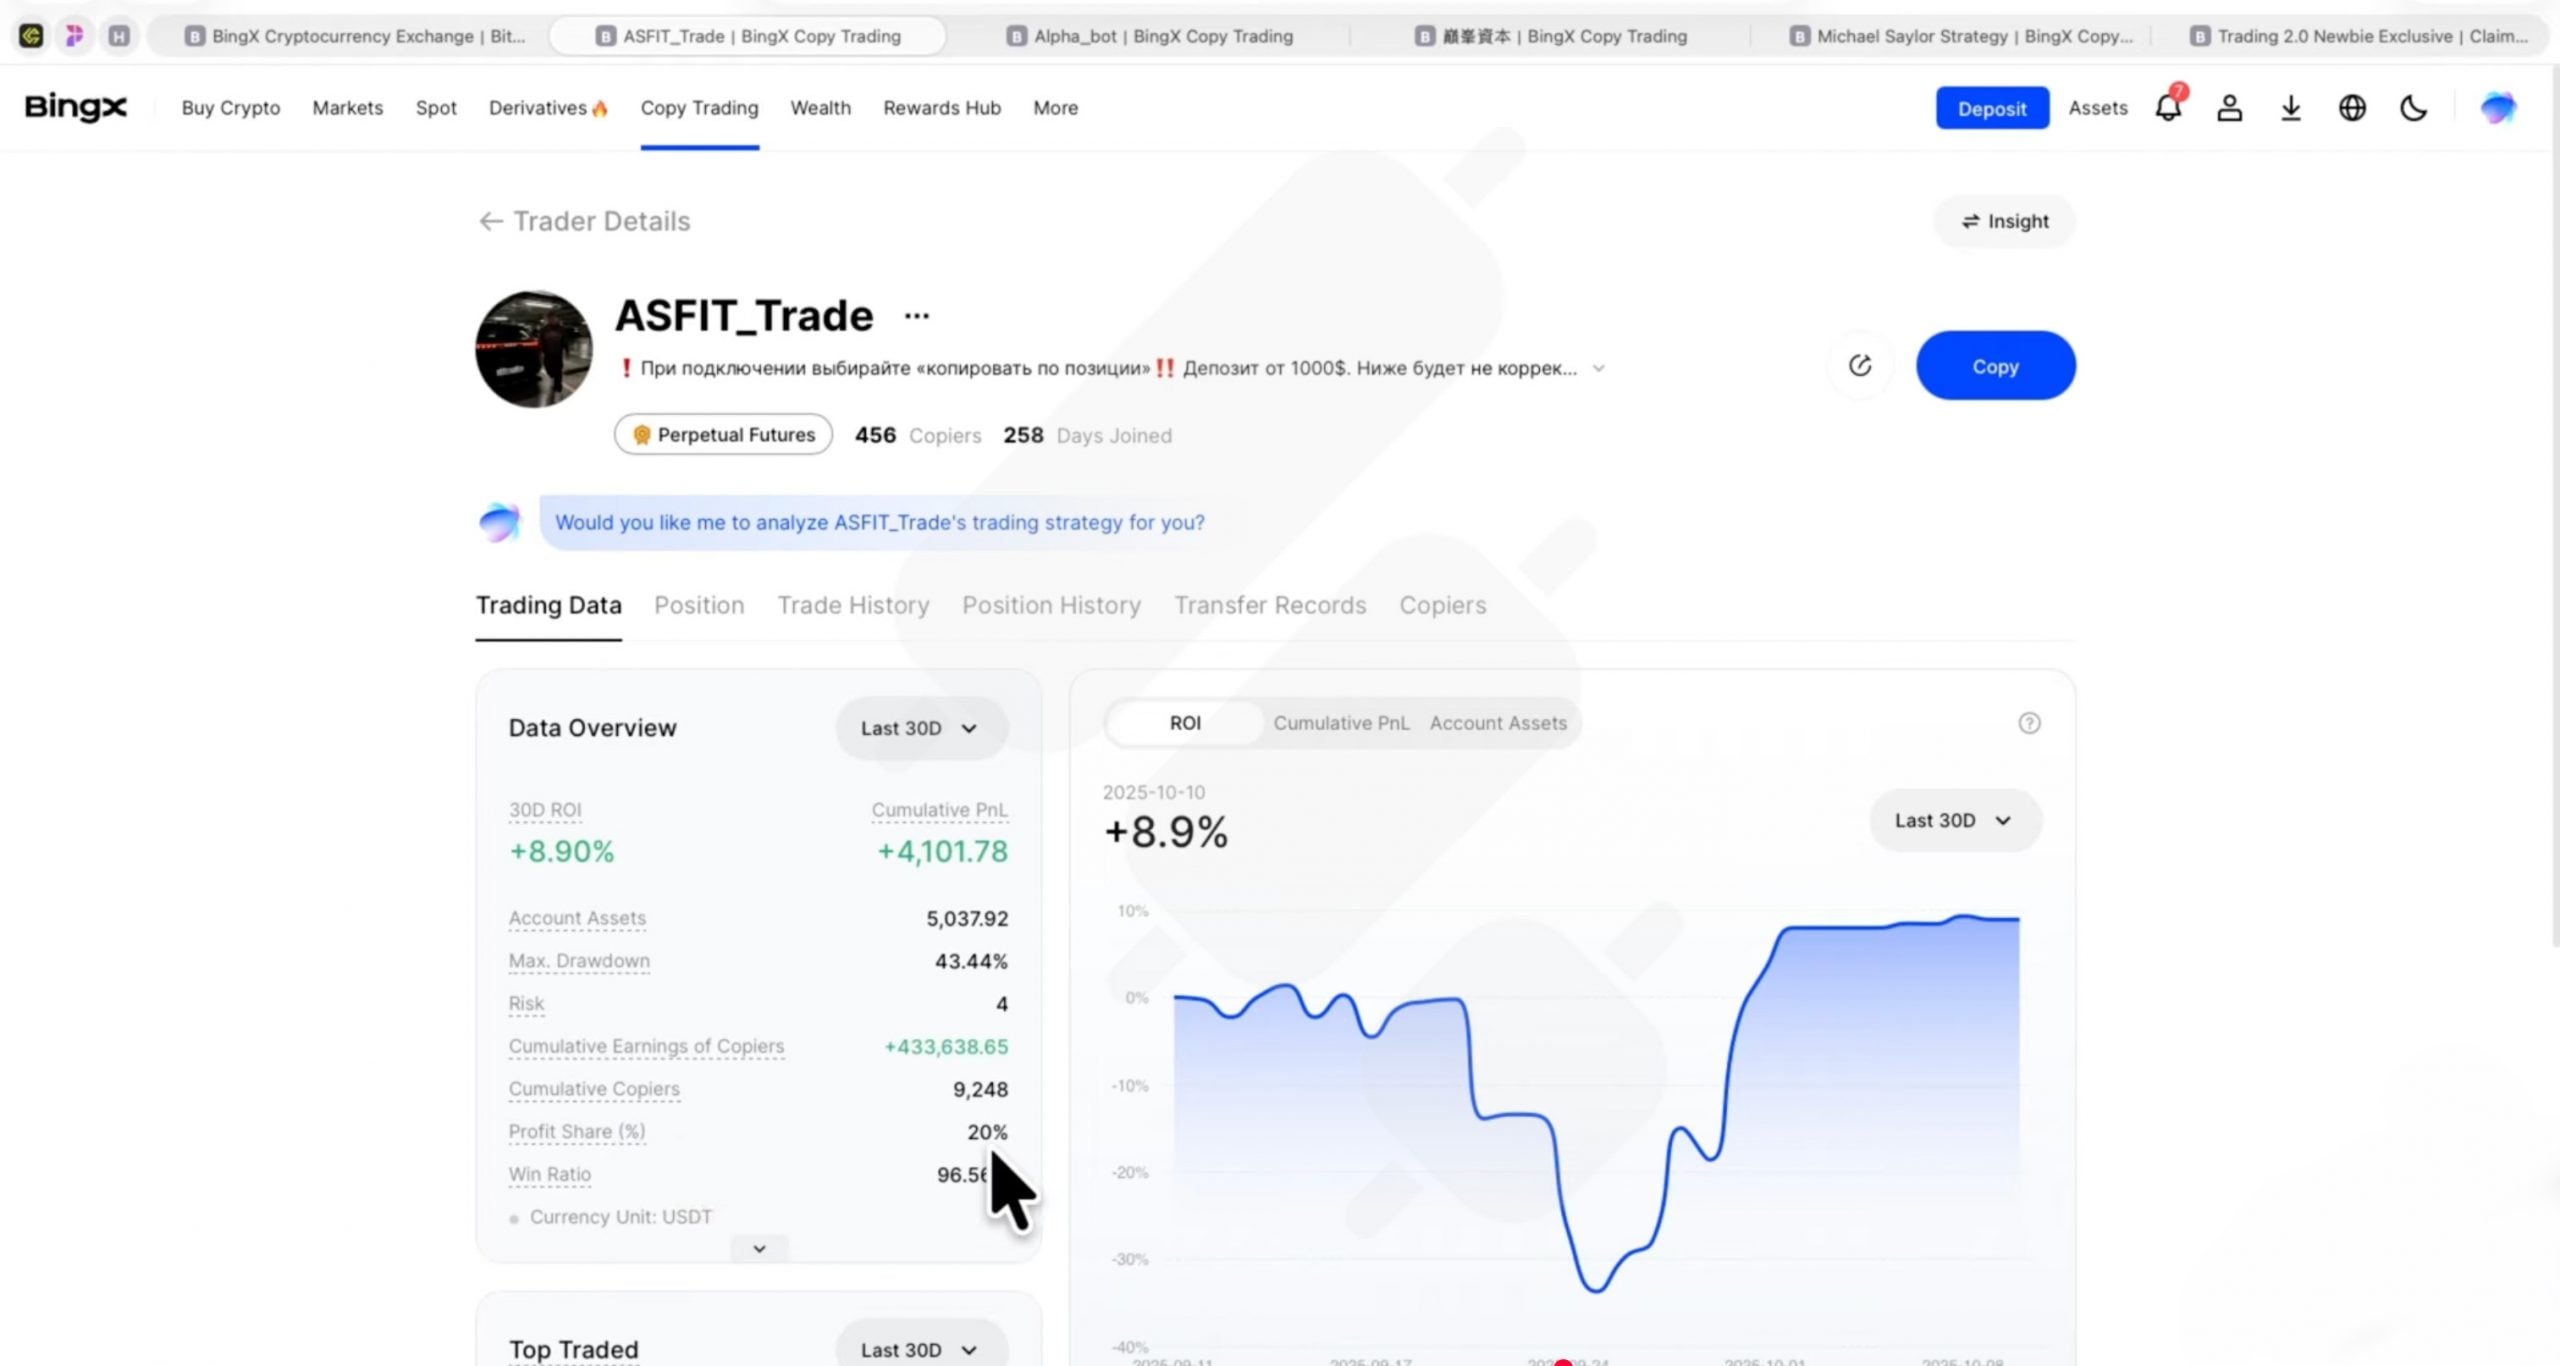Screen dimensions: 2560x1366
Task: Open the user account profile icon
Action: 2229,108
